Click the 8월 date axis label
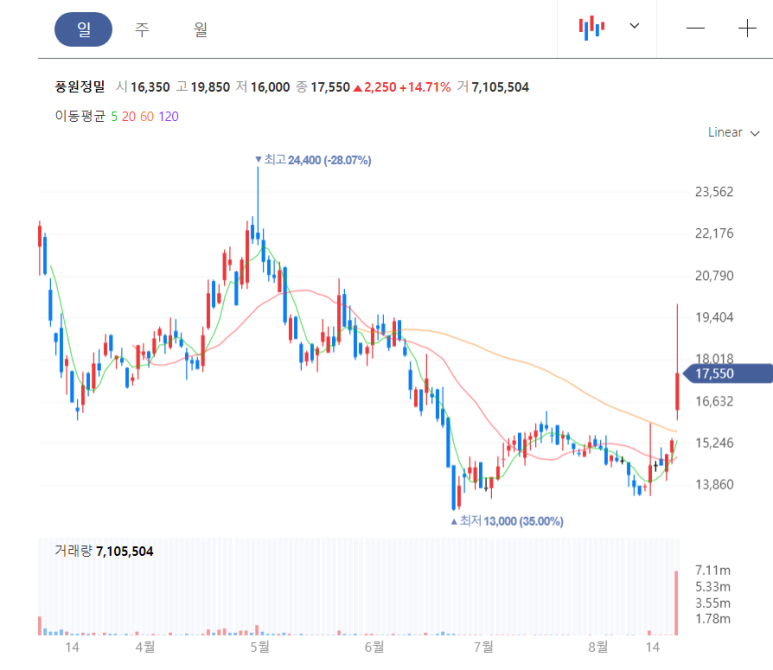The image size is (773, 670). point(598,647)
